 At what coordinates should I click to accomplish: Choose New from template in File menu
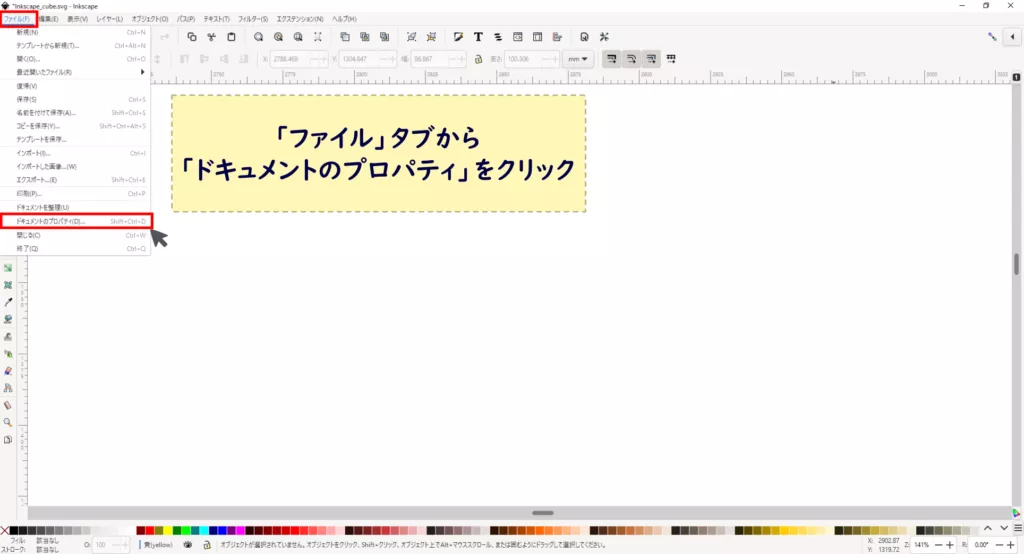point(75,46)
